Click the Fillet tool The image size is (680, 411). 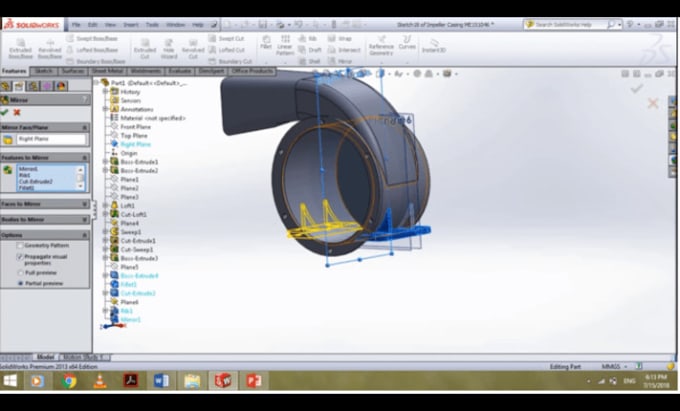click(x=266, y=42)
